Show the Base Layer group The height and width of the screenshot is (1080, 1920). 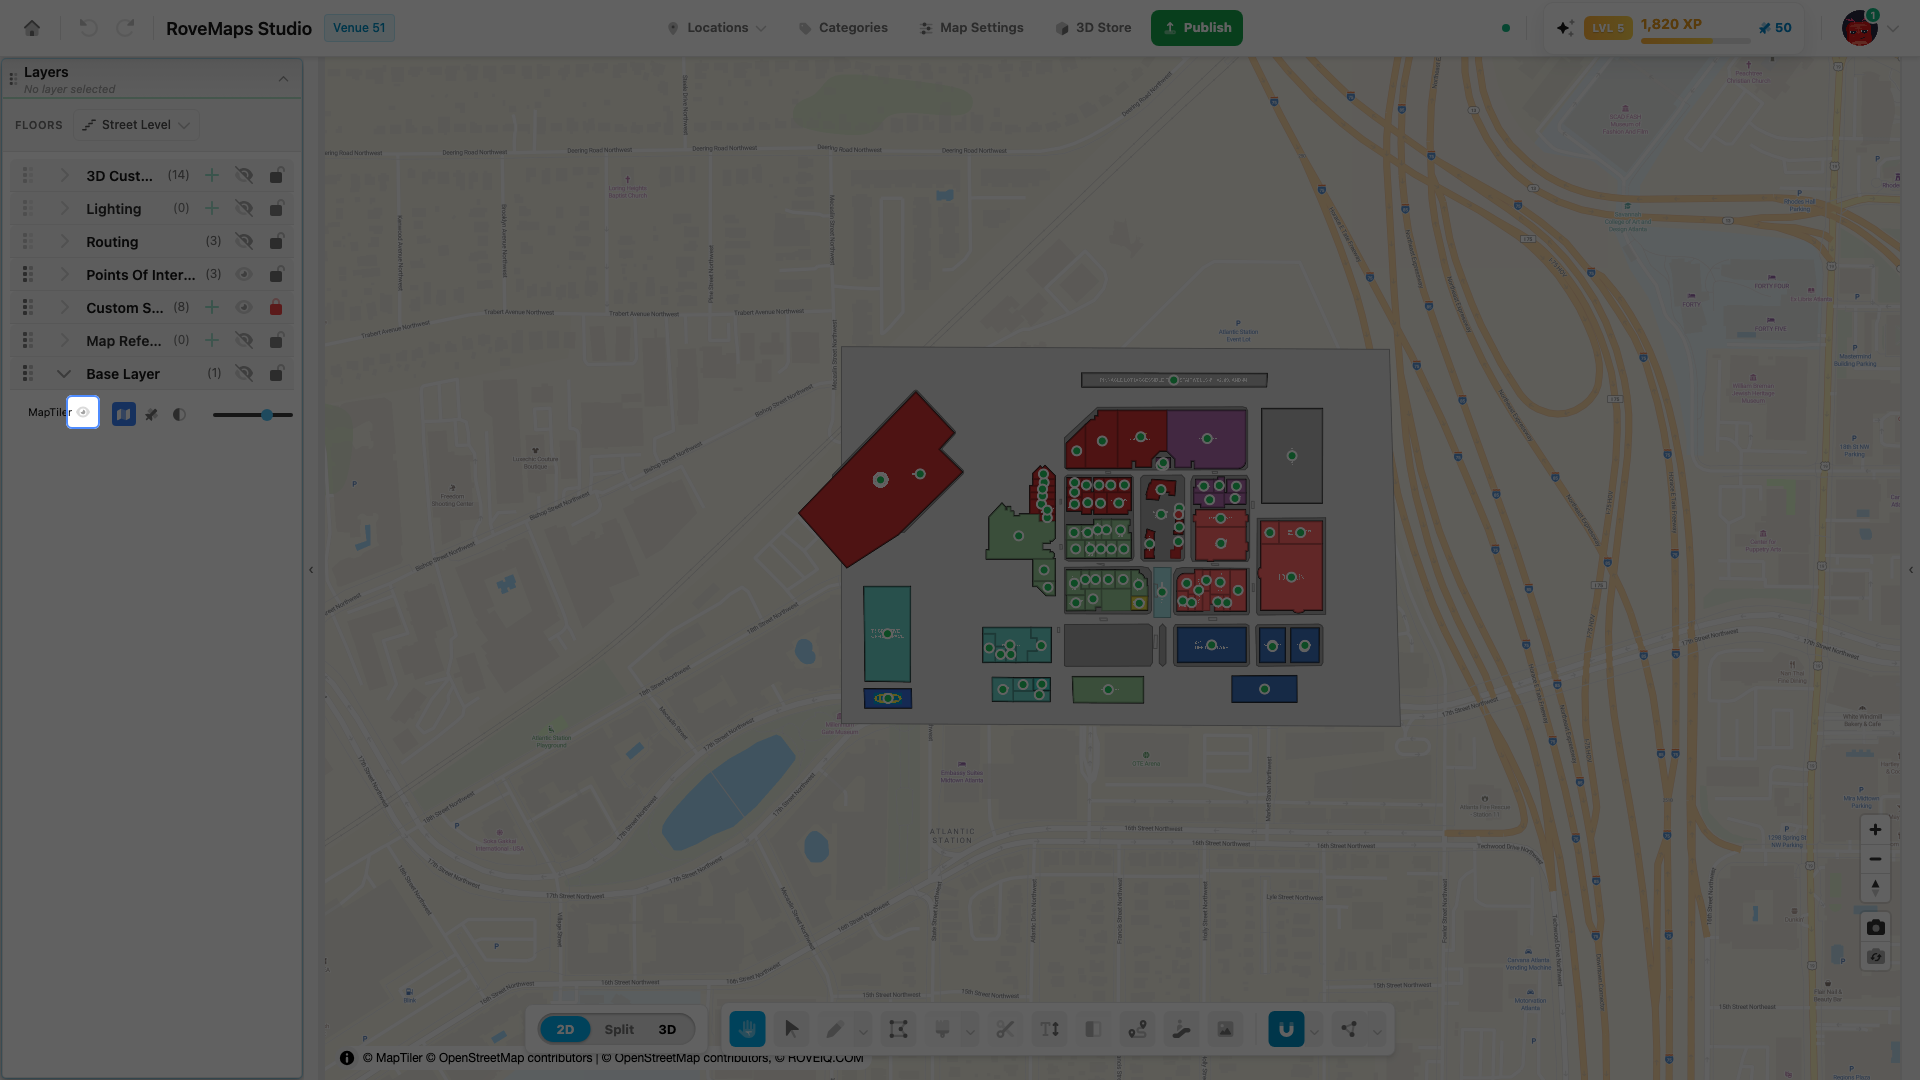click(244, 373)
